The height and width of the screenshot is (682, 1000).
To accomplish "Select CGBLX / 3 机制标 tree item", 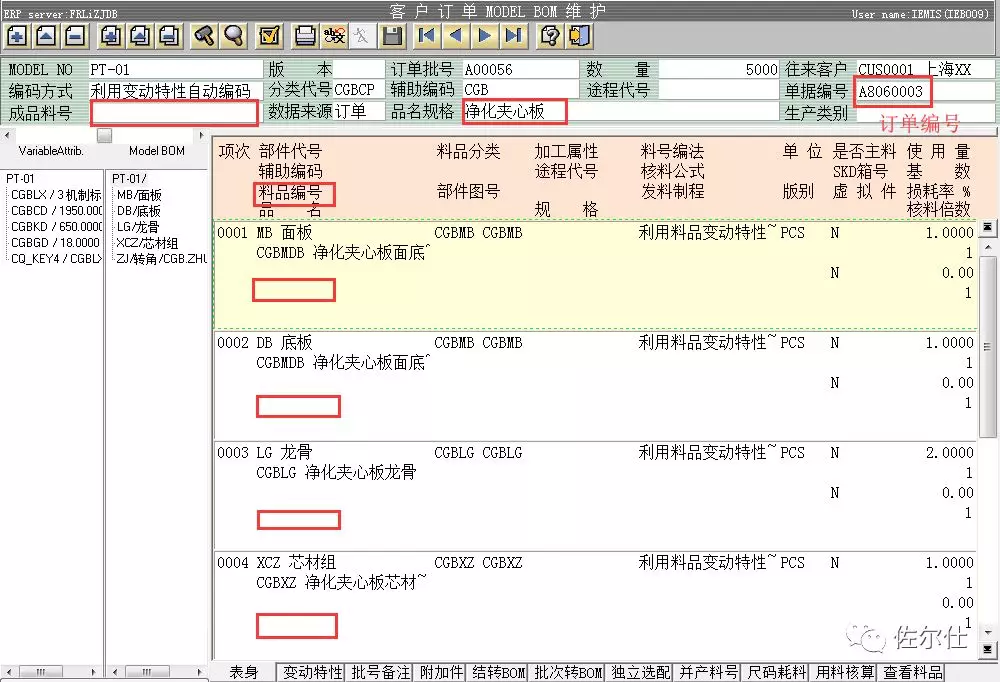I will pyautogui.click(x=56, y=195).
